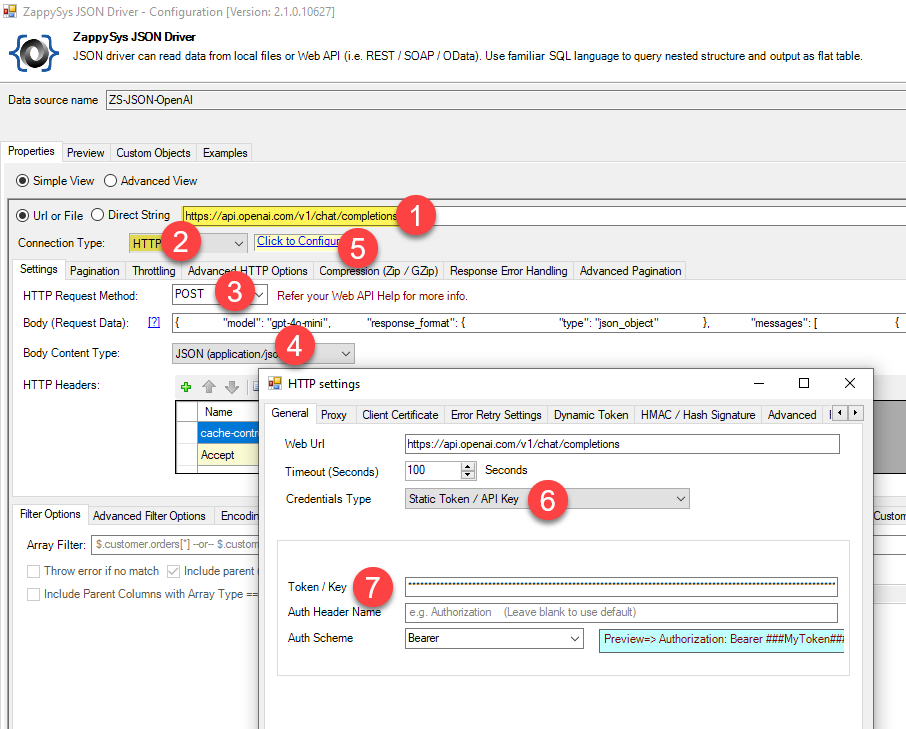Select the Simple View radio button
Image resolution: width=906 pixels, height=729 pixels.
click(x=23, y=181)
